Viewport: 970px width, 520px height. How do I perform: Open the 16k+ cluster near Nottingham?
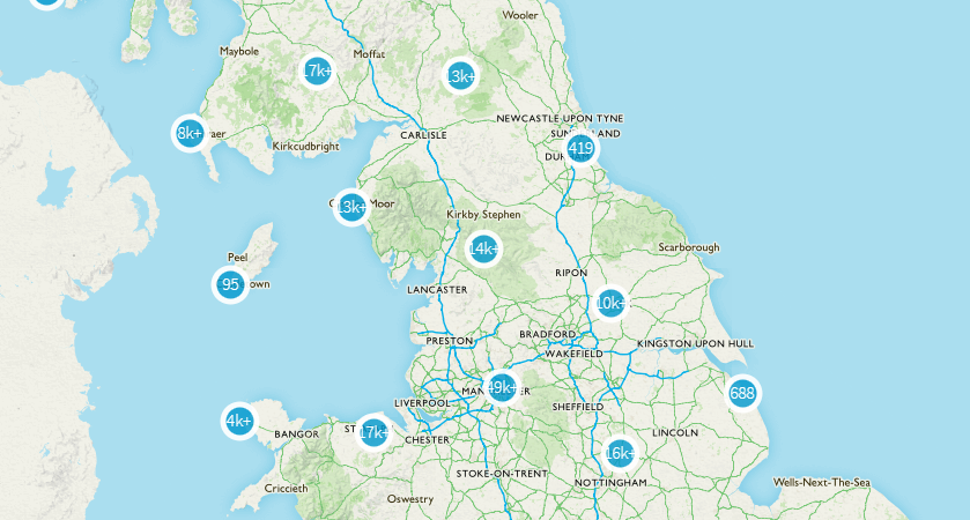click(619, 454)
